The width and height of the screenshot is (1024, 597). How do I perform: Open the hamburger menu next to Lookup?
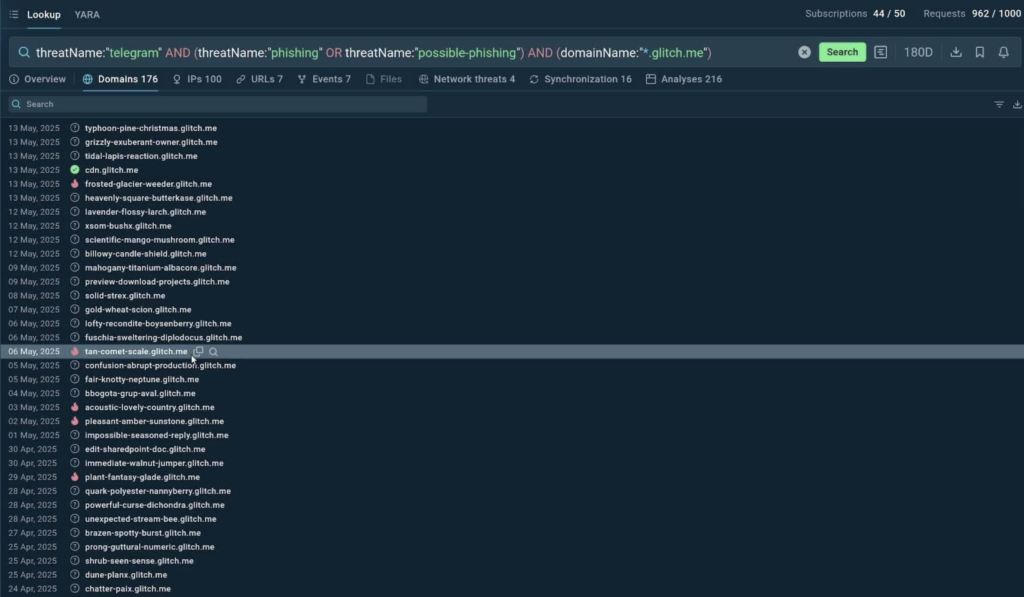click(x=13, y=15)
